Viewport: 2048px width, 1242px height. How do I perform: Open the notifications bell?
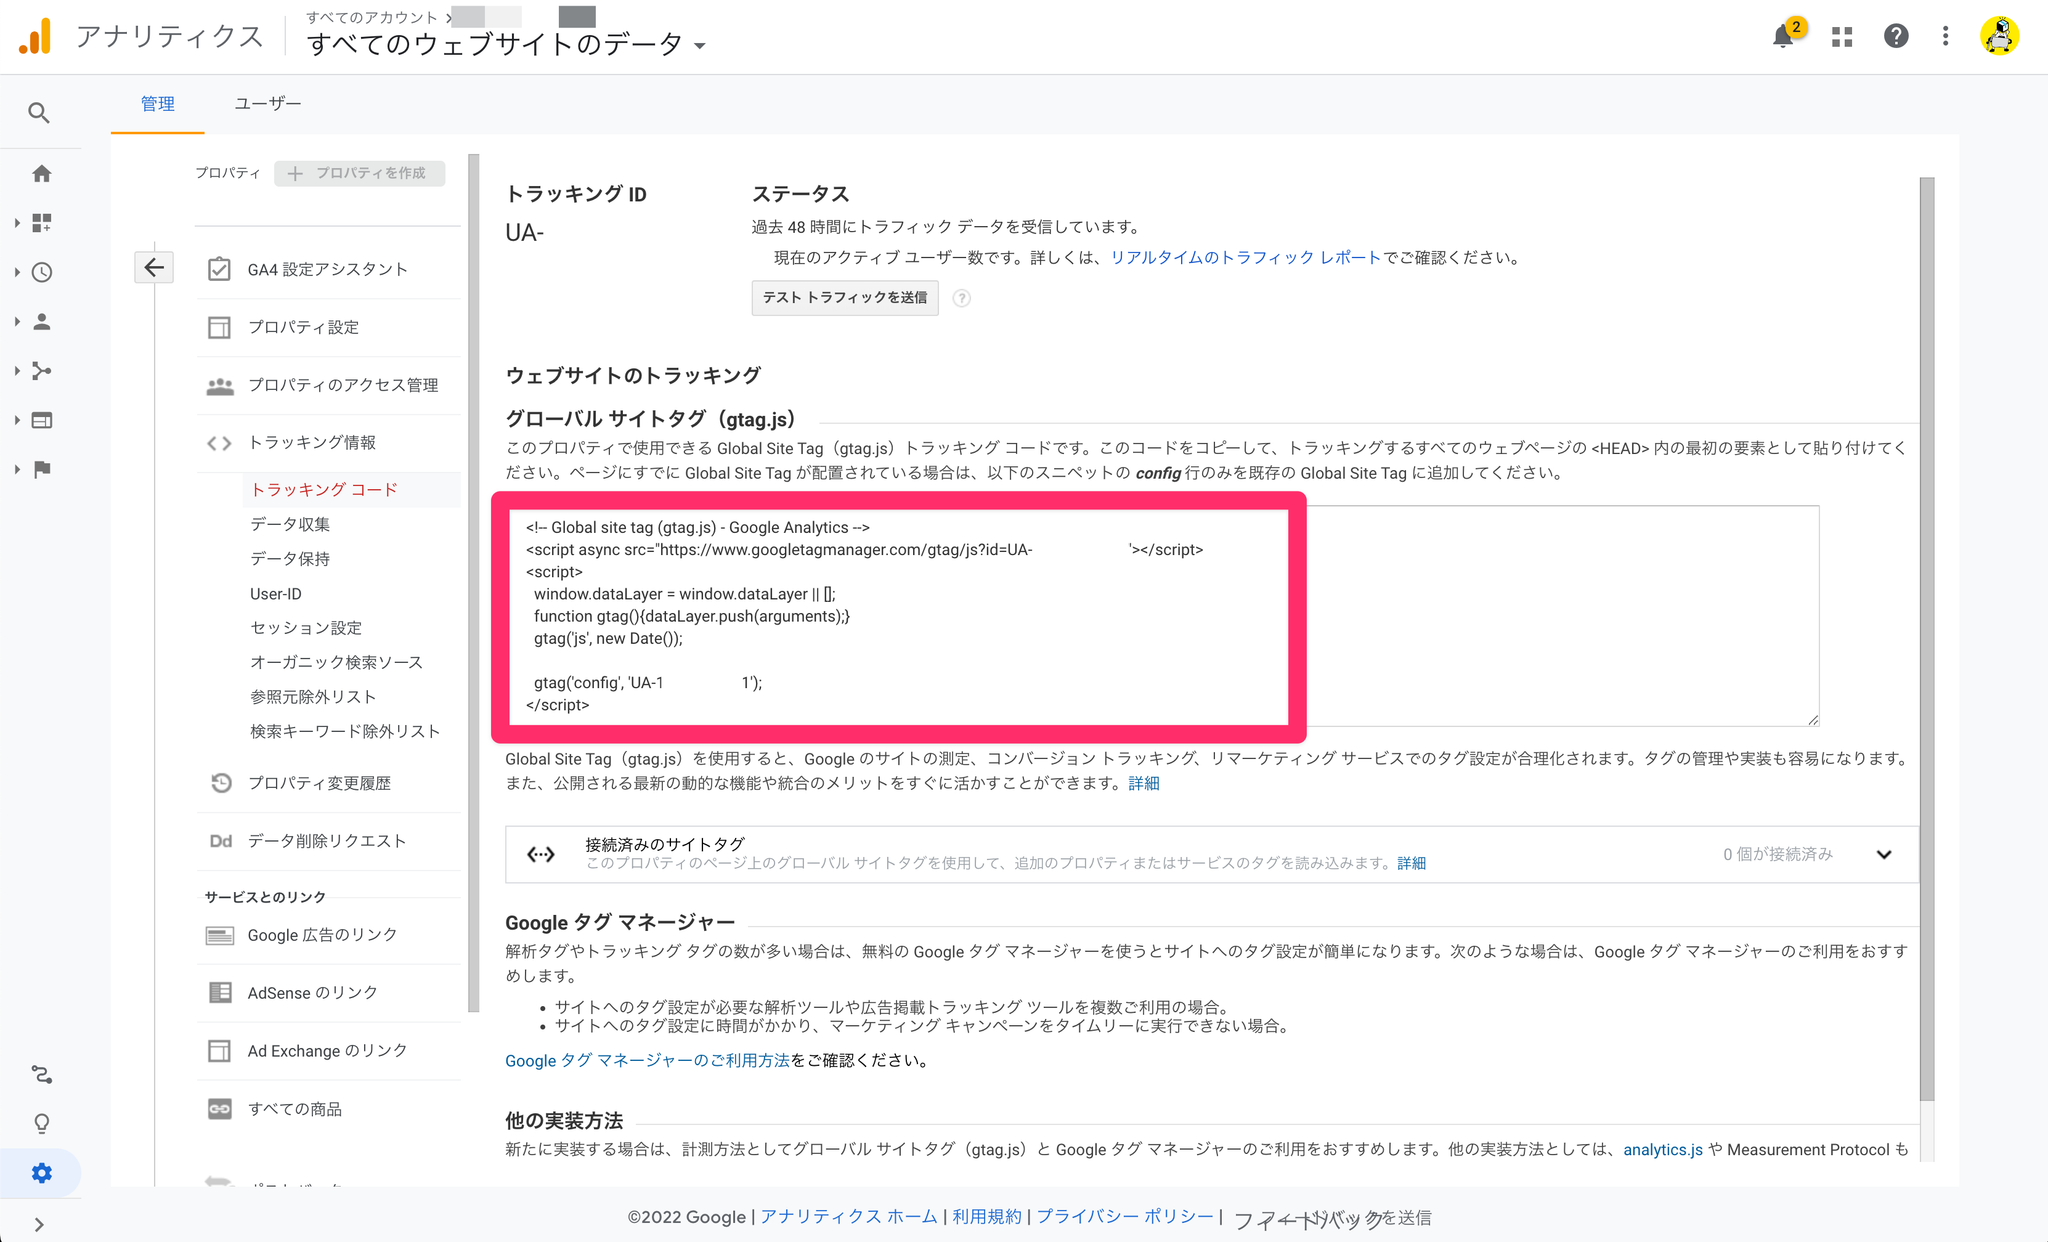click(x=1783, y=37)
